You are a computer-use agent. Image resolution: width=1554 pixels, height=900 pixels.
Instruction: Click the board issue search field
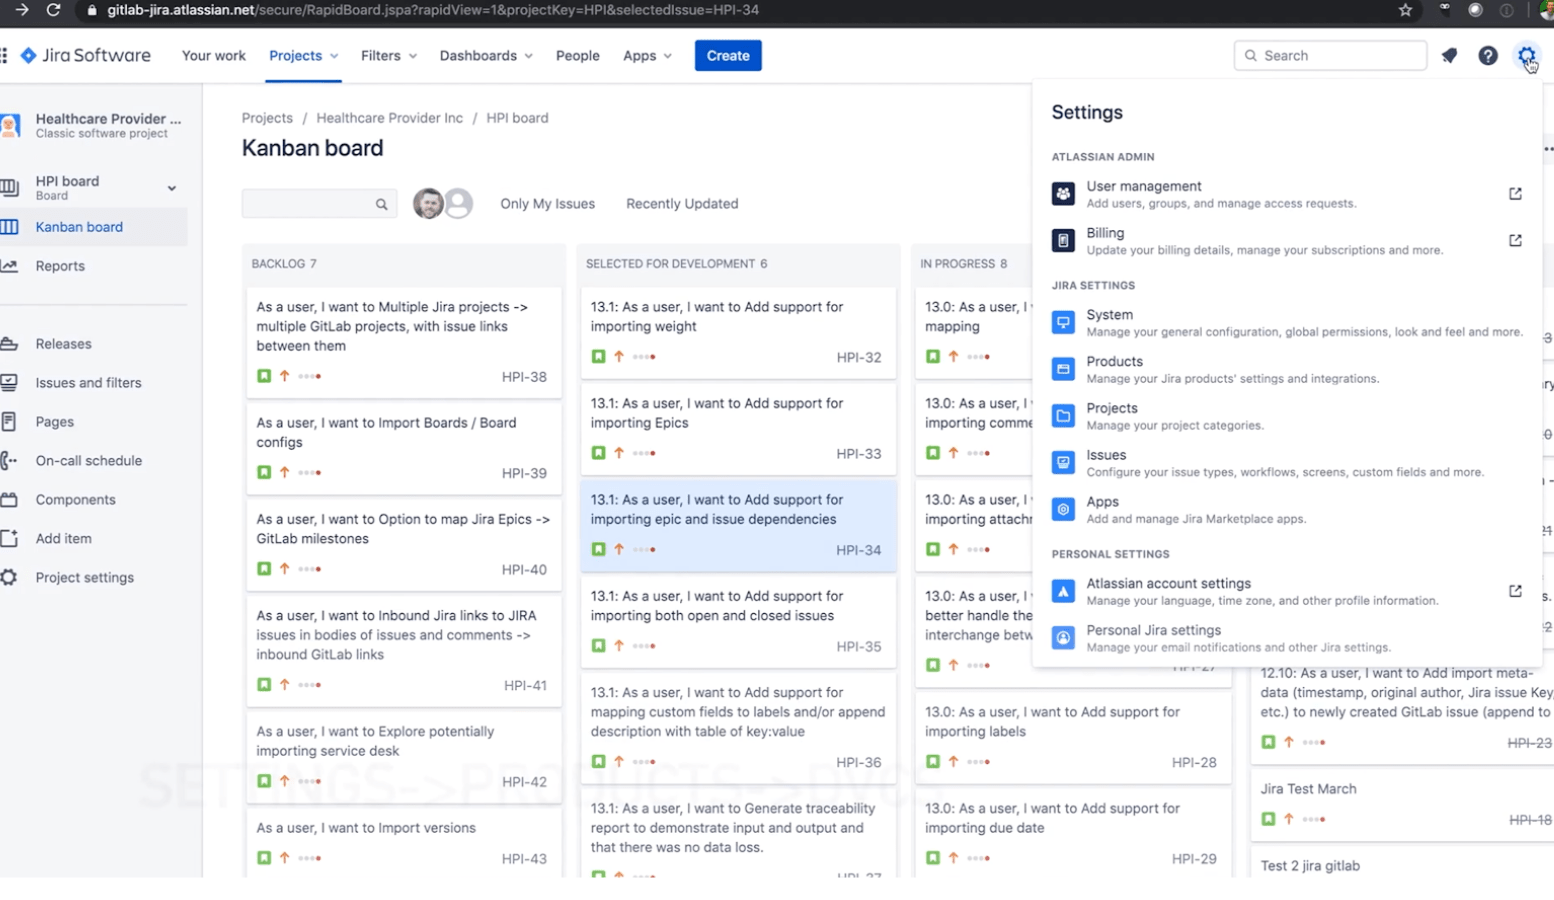point(310,204)
